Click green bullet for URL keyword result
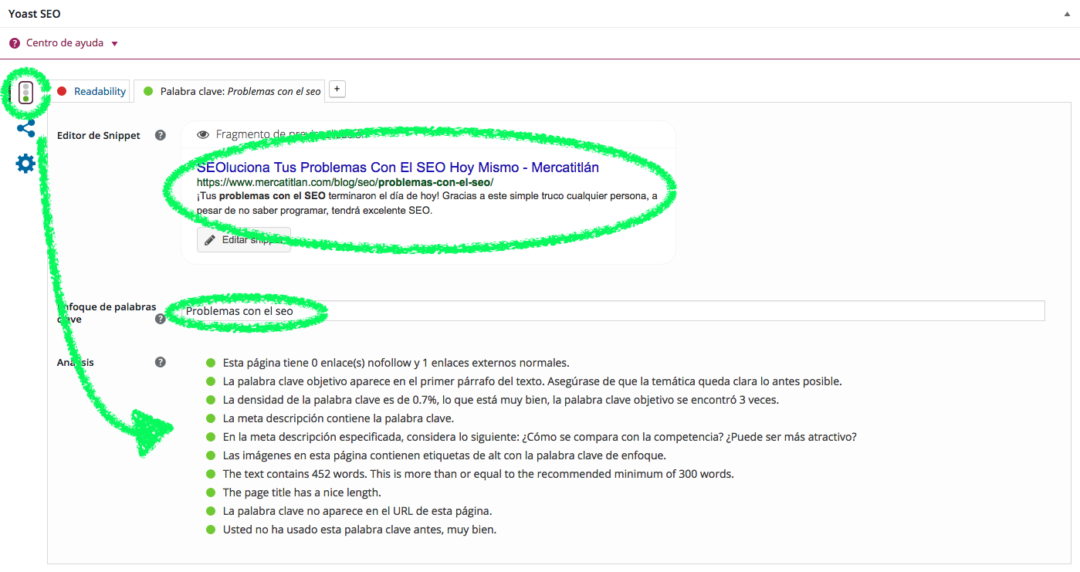This screenshot has width=1080, height=572. (x=211, y=511)
